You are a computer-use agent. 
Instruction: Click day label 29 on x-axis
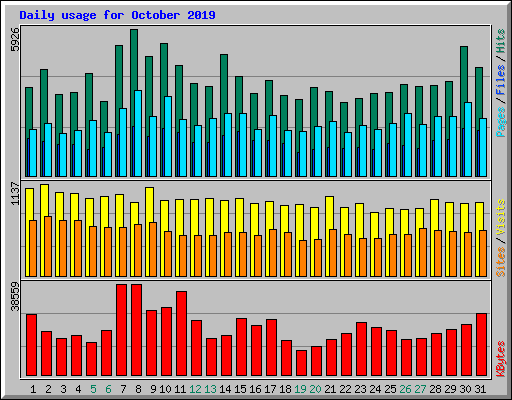(x=450, y=389)
